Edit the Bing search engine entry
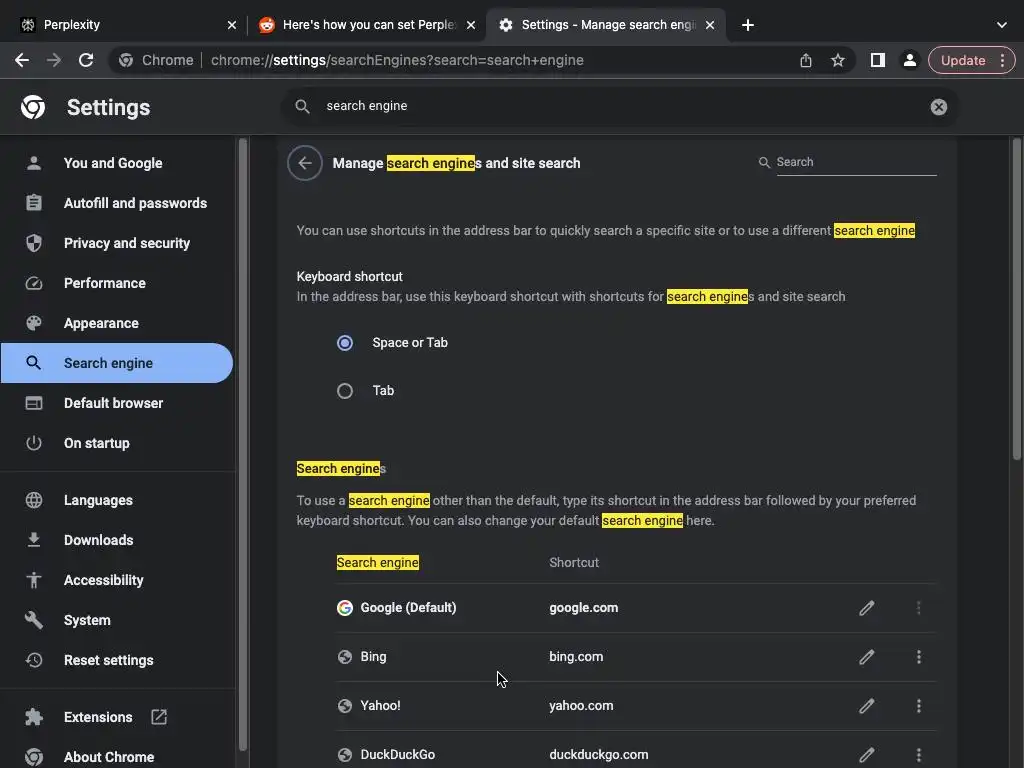The image size is (1024, 768). (x=867, y=657)
